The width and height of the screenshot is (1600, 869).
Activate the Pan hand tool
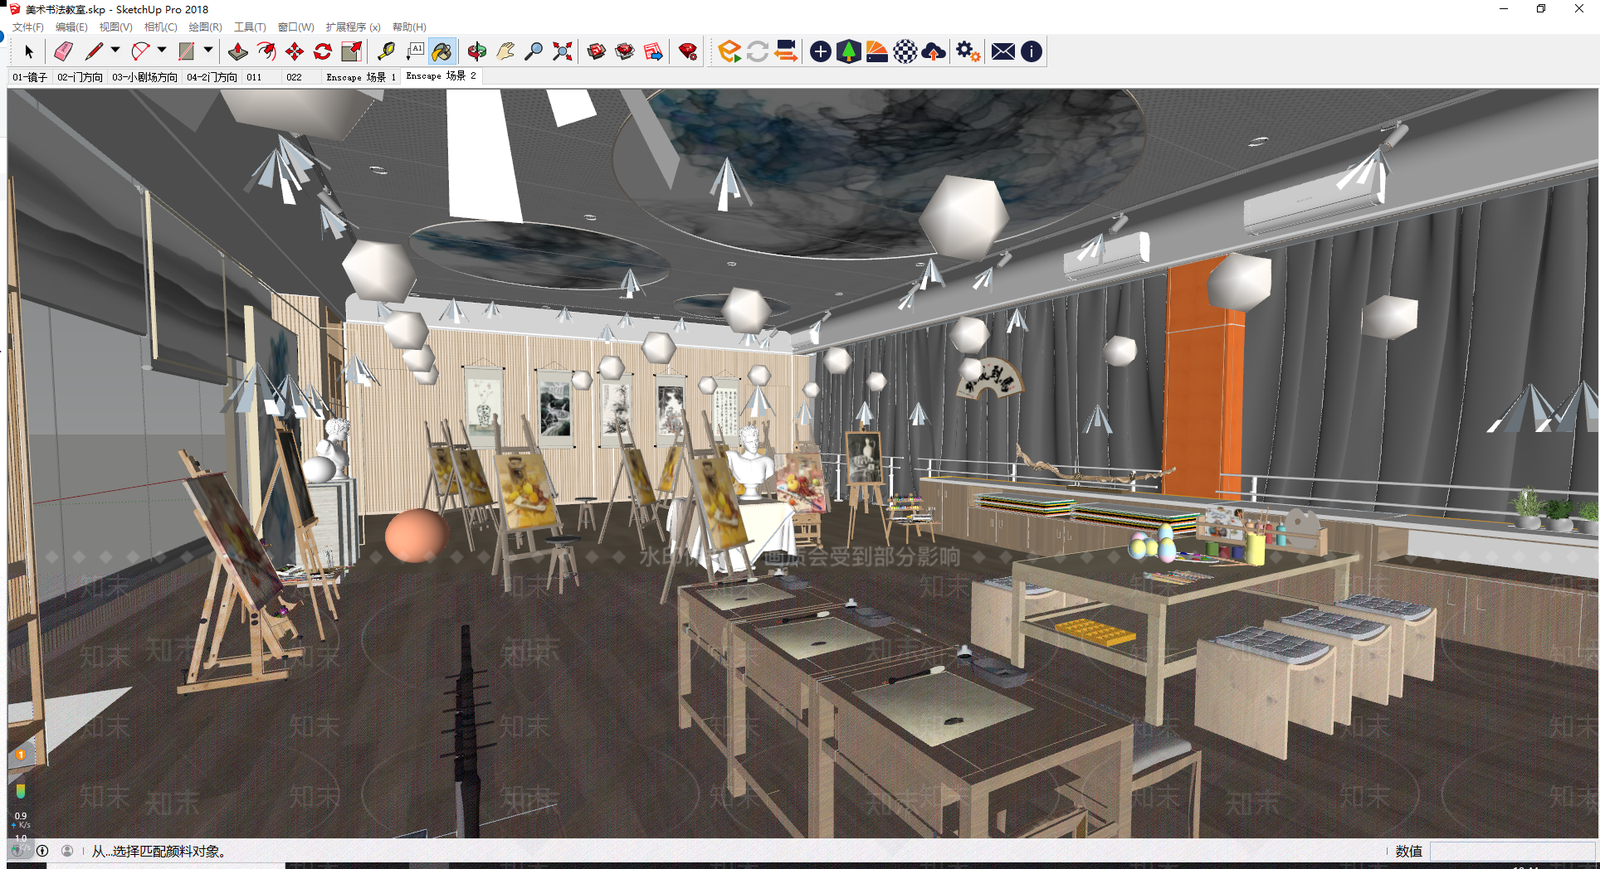pyautogui.click(x=505, y=51)
